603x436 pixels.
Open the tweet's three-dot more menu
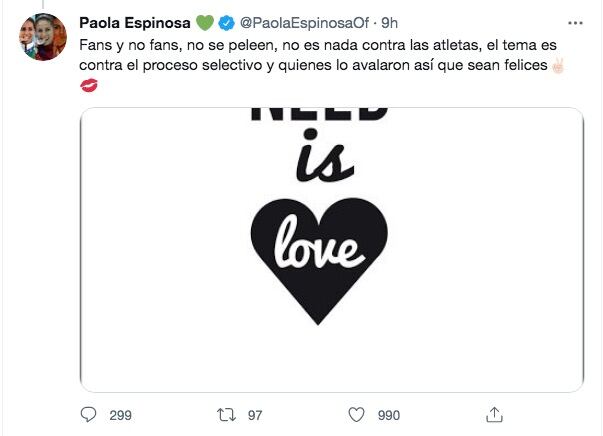[x=574, y=22]
